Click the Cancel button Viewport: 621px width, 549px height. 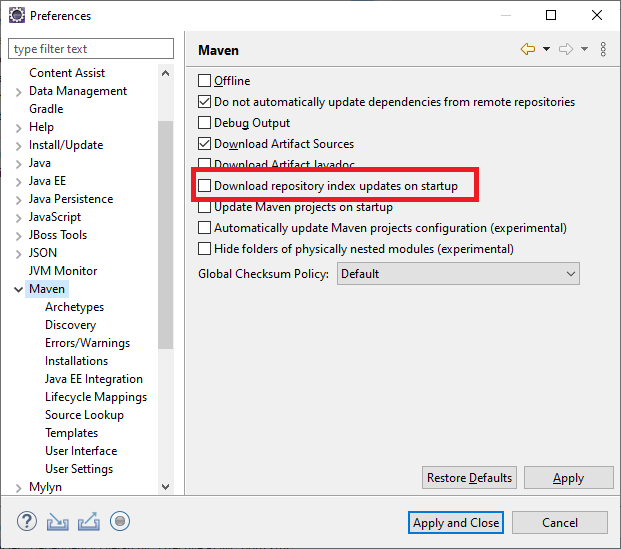click(x=560, y=523)
